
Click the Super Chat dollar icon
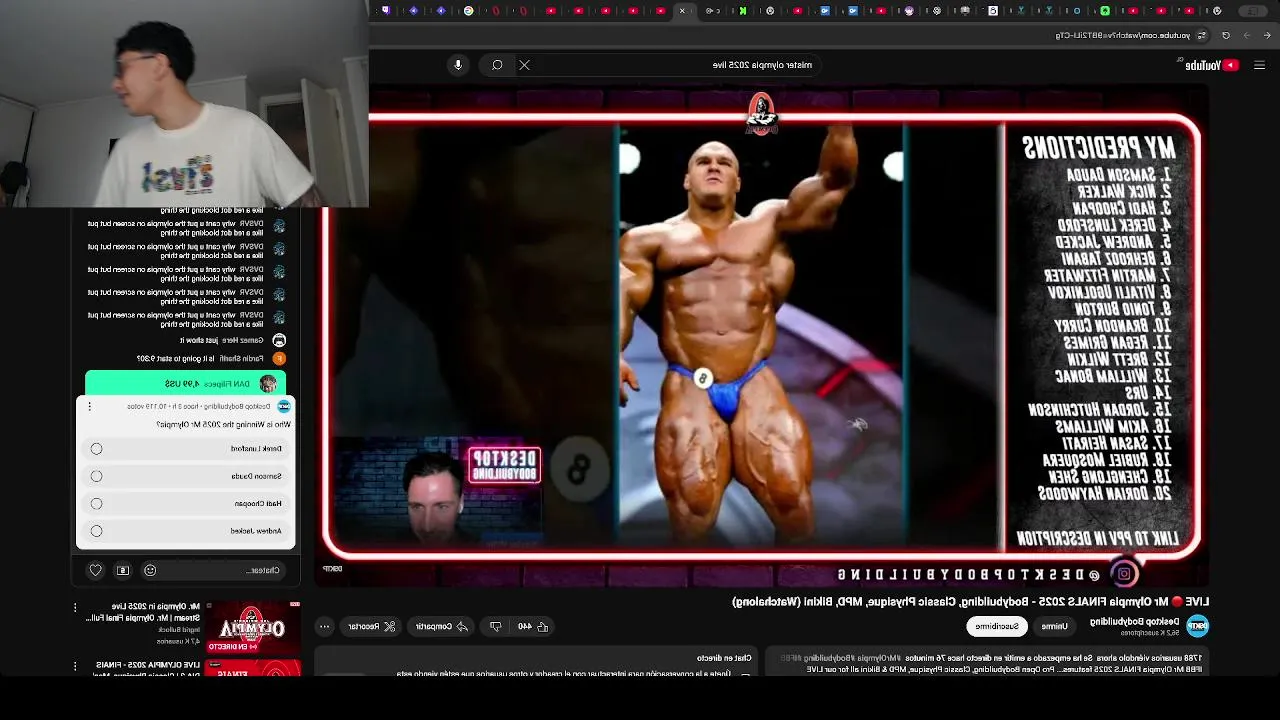123,570
